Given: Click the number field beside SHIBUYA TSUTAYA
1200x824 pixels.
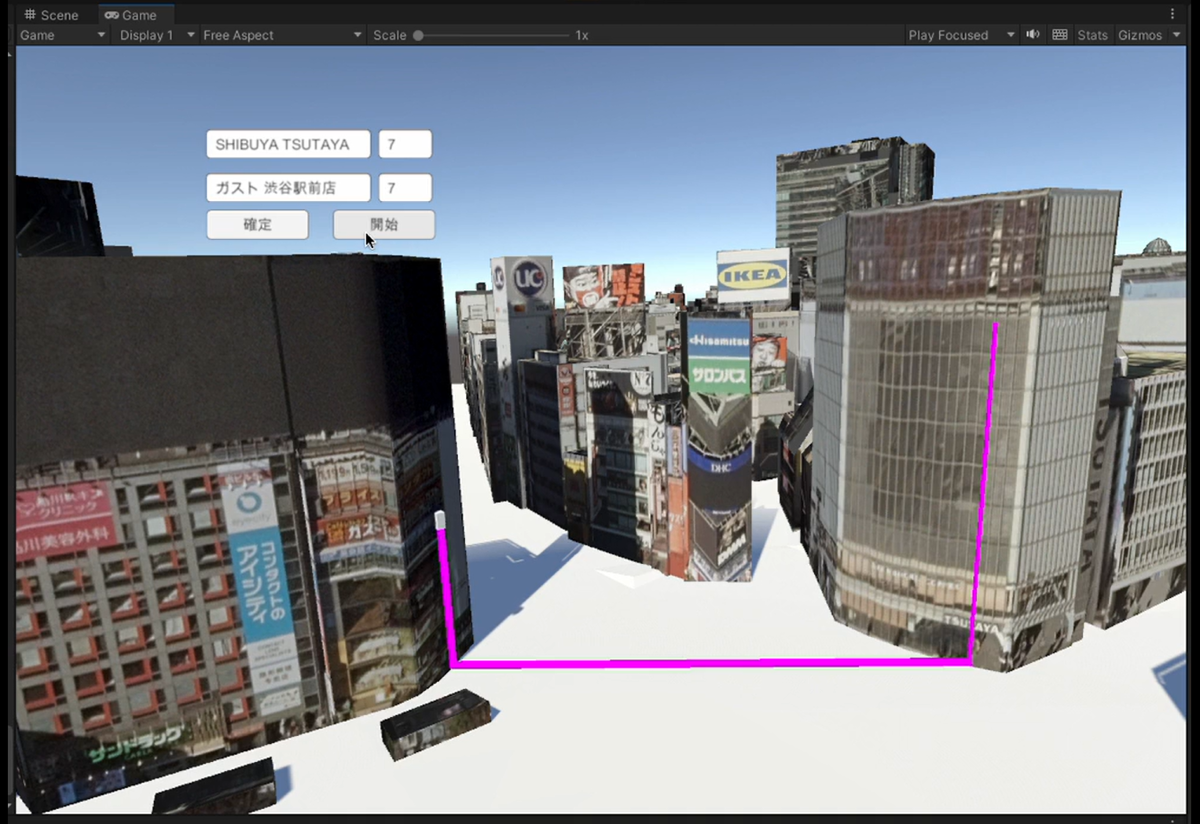Looking at the screenshot, I should pyautogui.click(x=405, y=144).
